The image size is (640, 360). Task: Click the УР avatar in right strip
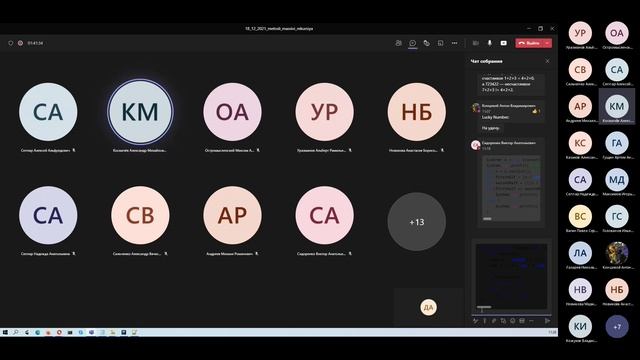[580, 33]
